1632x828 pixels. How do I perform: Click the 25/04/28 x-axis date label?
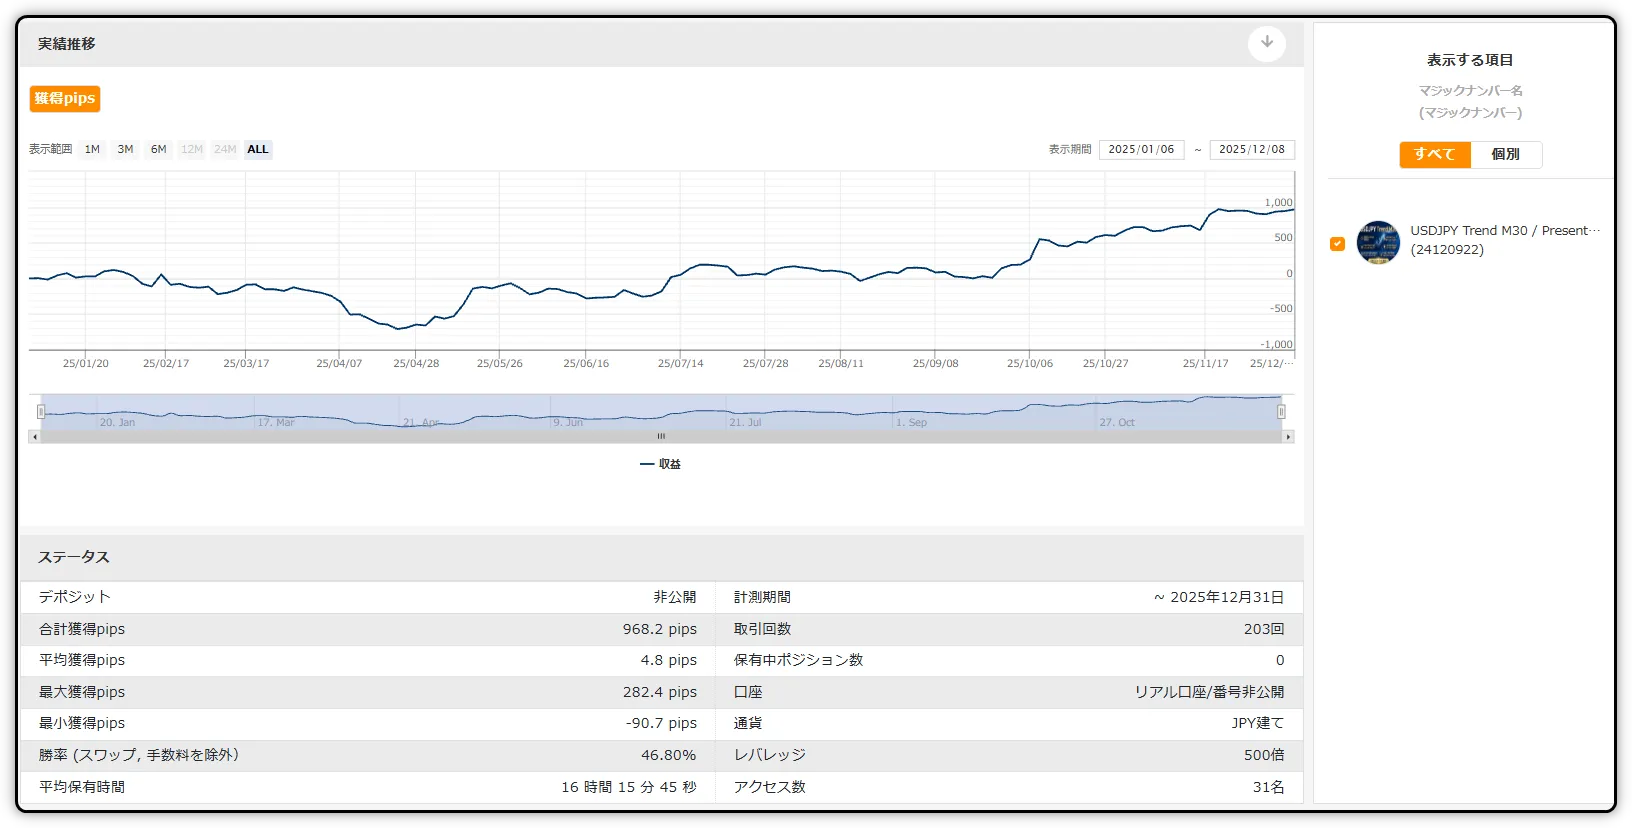[416, 363]
